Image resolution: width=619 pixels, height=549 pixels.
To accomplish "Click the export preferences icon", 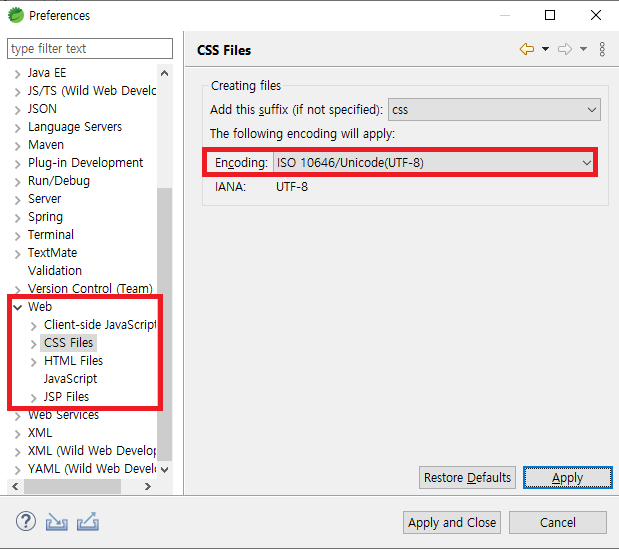I will pos(88,521).
